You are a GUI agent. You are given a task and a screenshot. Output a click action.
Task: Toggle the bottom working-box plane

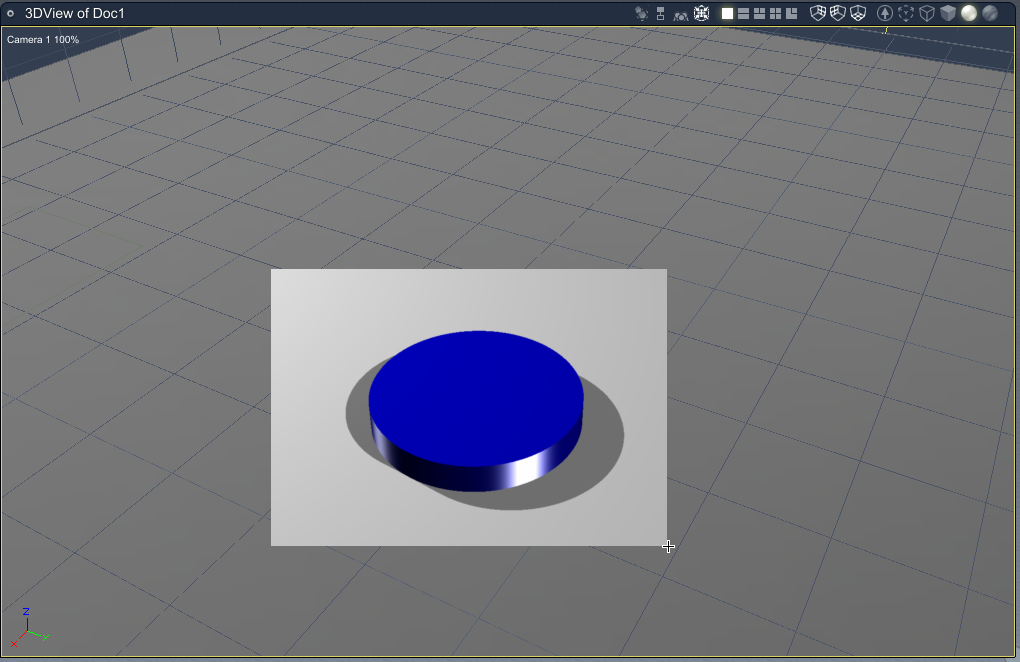(x=858, y=13)
